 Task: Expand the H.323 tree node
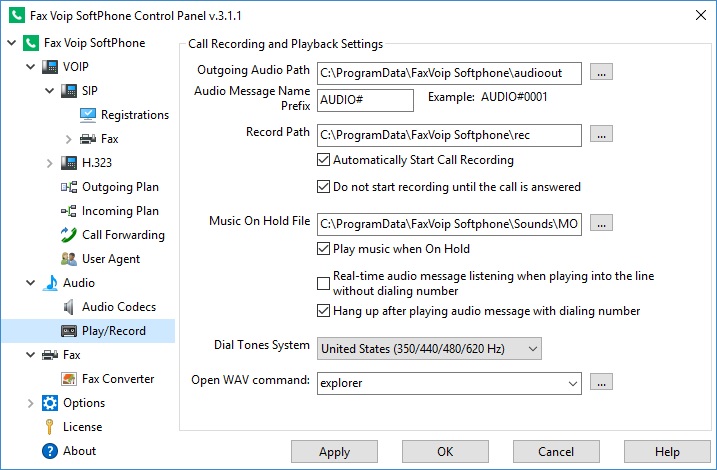(50, 163)
